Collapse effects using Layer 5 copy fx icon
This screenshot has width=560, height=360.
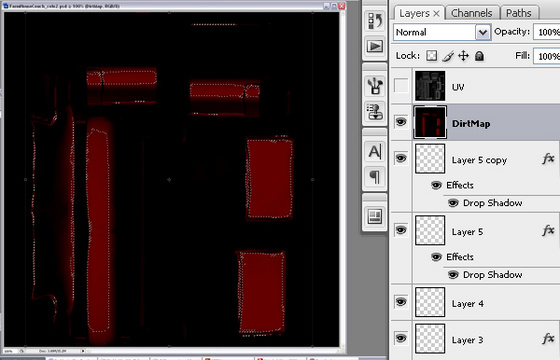pos(548,158)
